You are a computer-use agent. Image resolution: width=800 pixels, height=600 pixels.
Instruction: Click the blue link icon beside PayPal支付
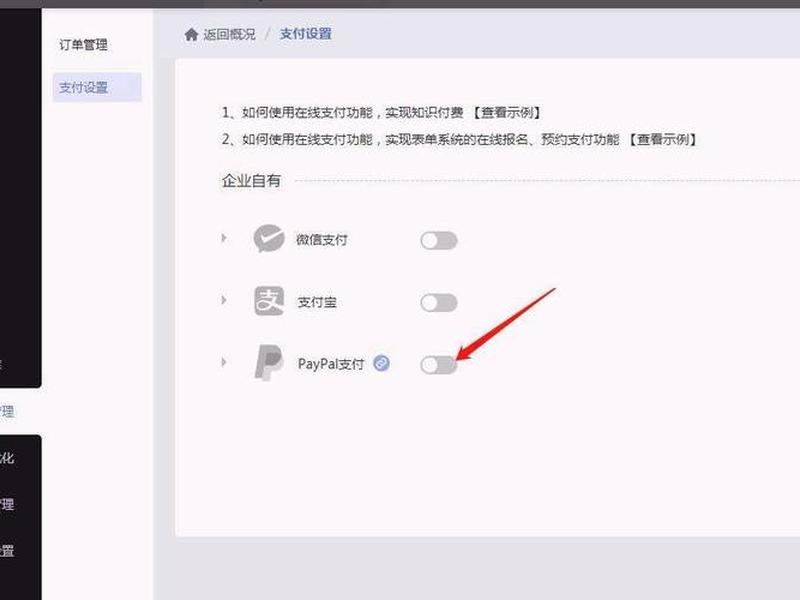click(x=381, y=363)
